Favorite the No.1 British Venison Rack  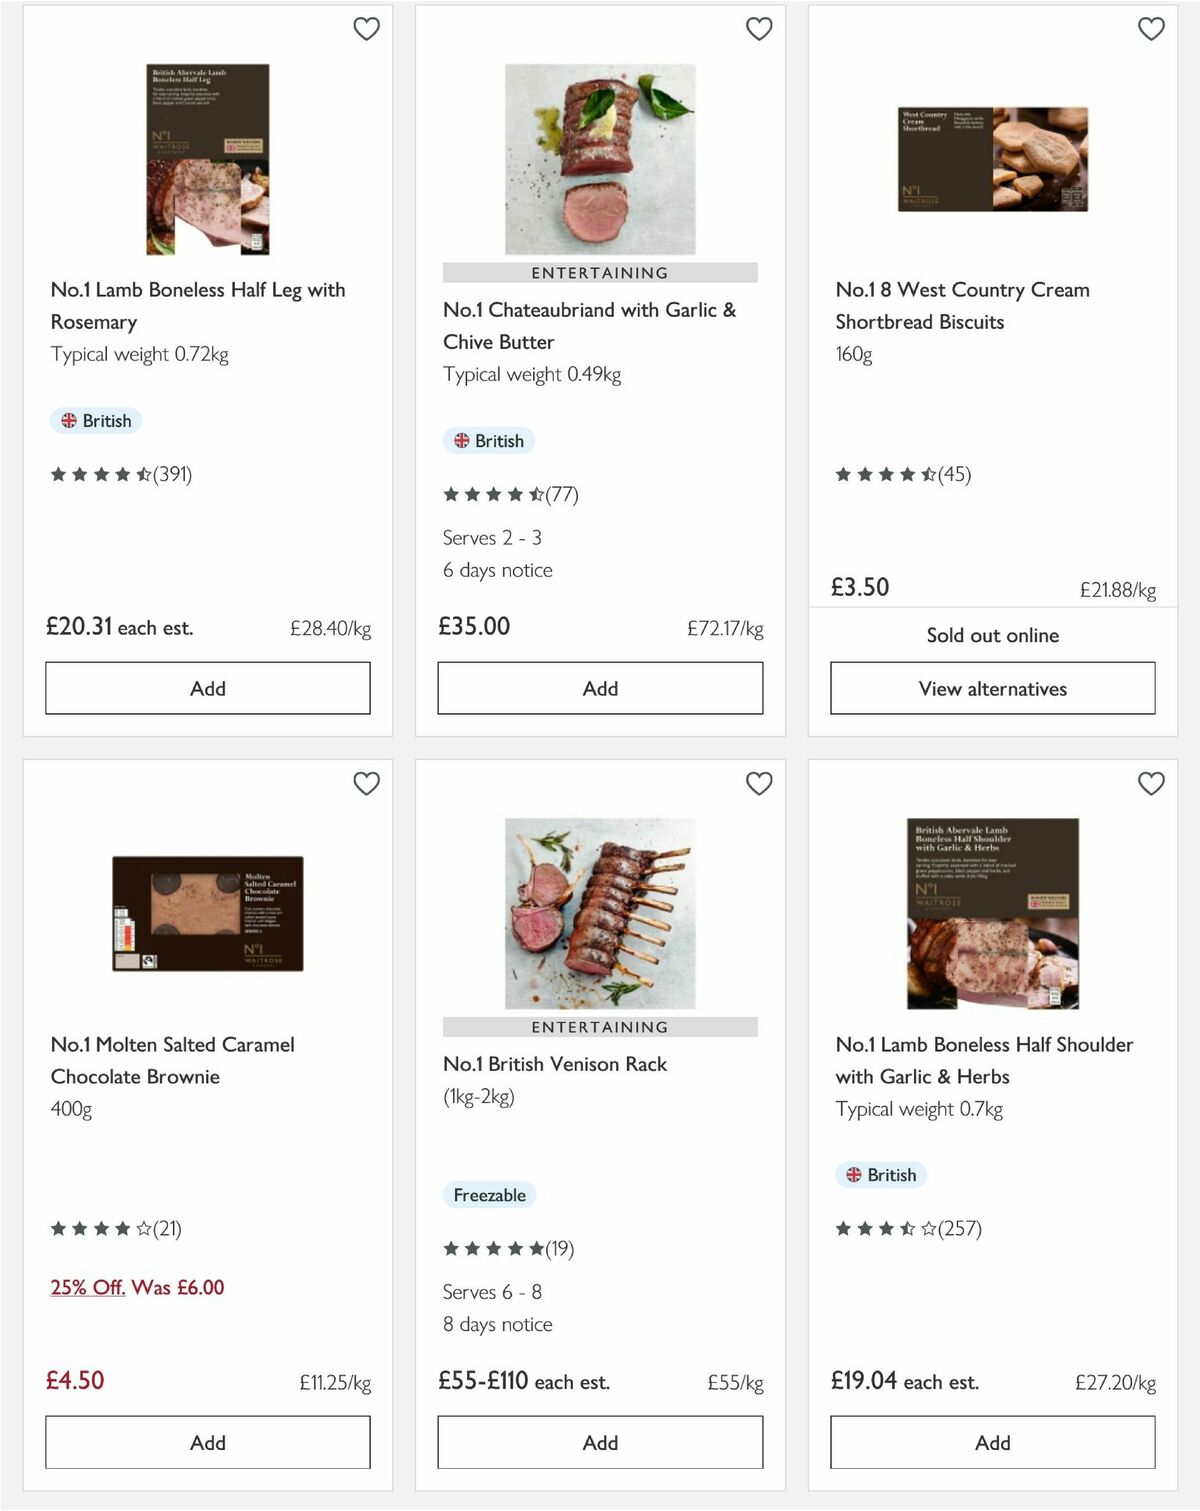point(759,784)
